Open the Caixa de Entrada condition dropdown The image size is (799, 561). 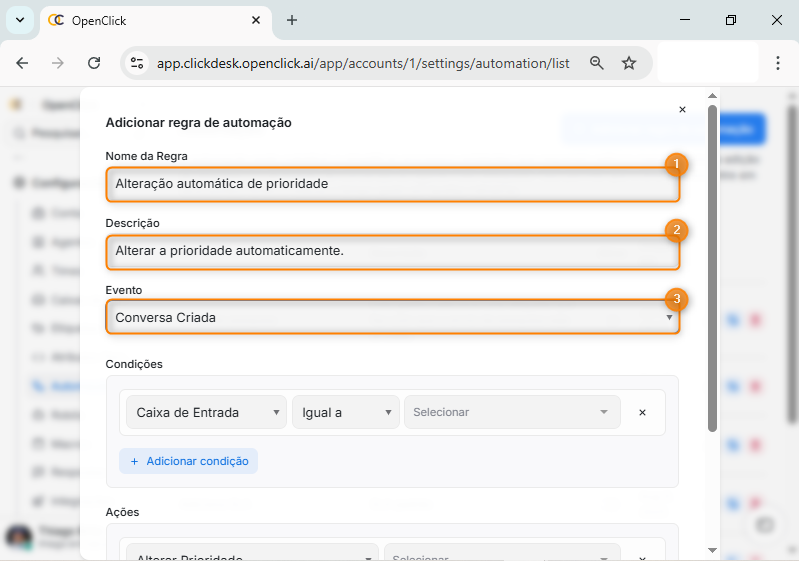point(206,412)
